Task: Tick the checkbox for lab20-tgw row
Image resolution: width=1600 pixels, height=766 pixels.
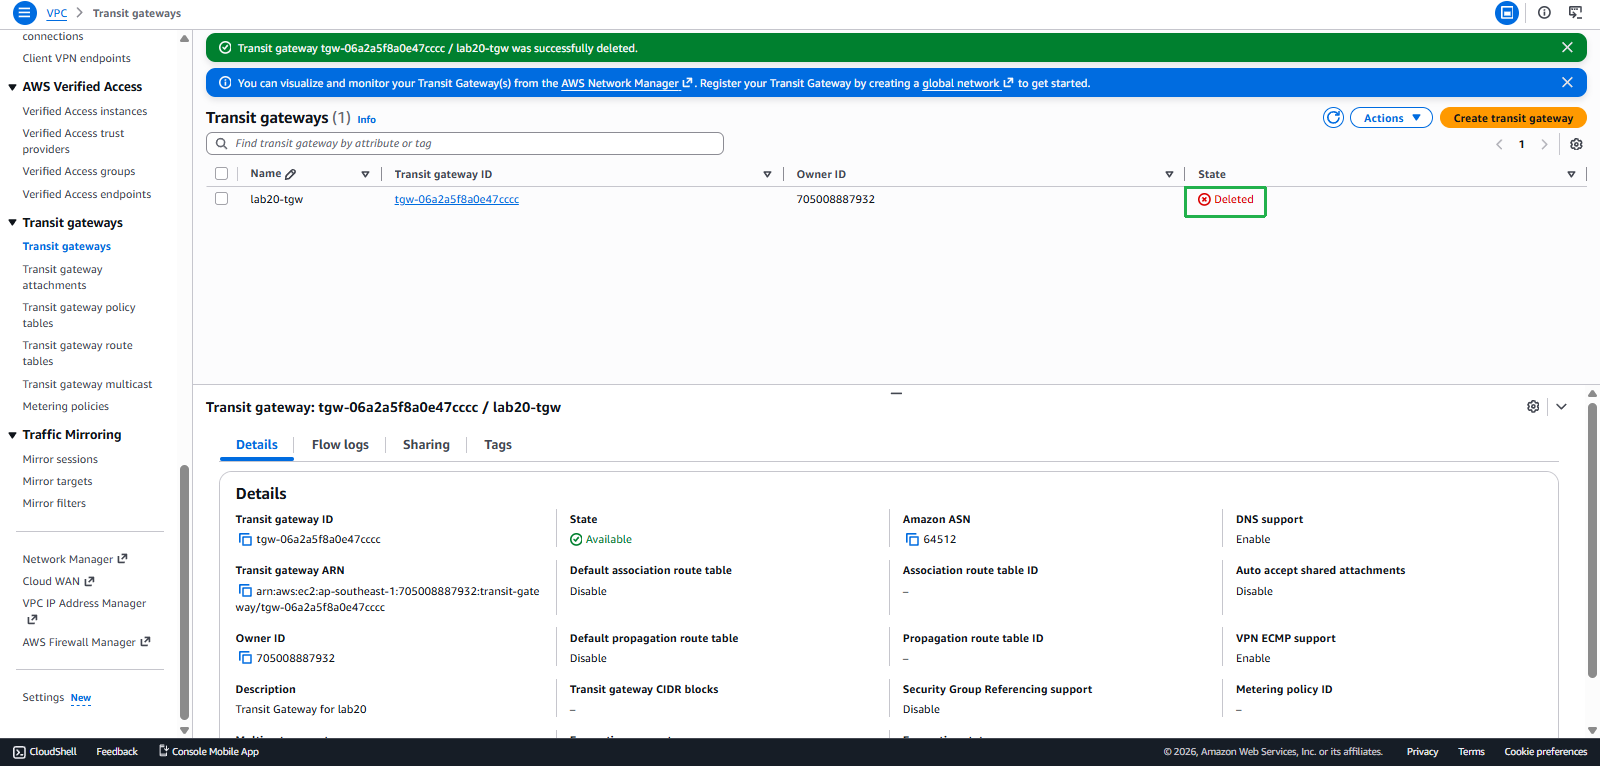Action: click(x=221, y=199)
